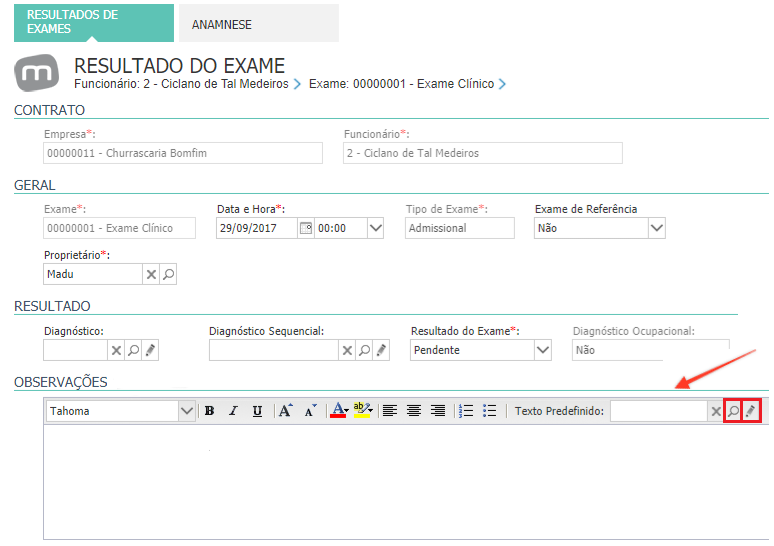Open the Resultados de Exames tab

94,23
